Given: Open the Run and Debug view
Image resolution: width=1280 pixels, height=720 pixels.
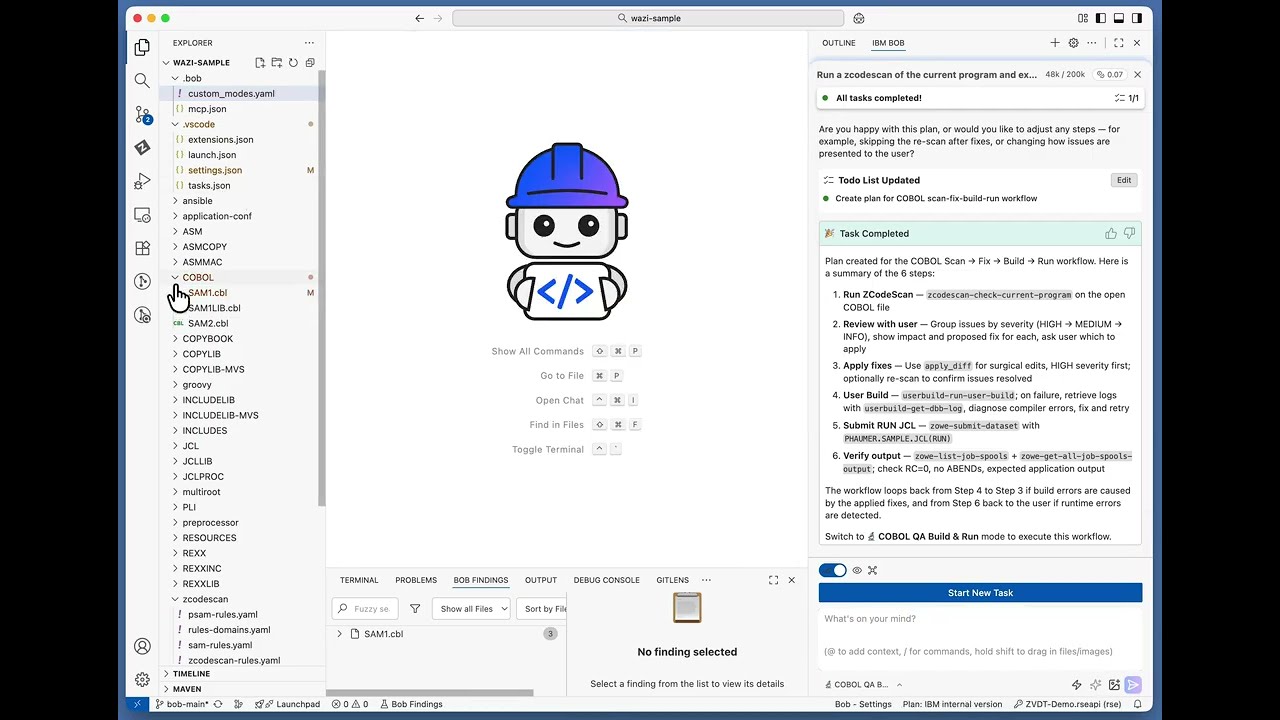Looking at the screenshot, I should pyautogui.click(x=142, y=182).
